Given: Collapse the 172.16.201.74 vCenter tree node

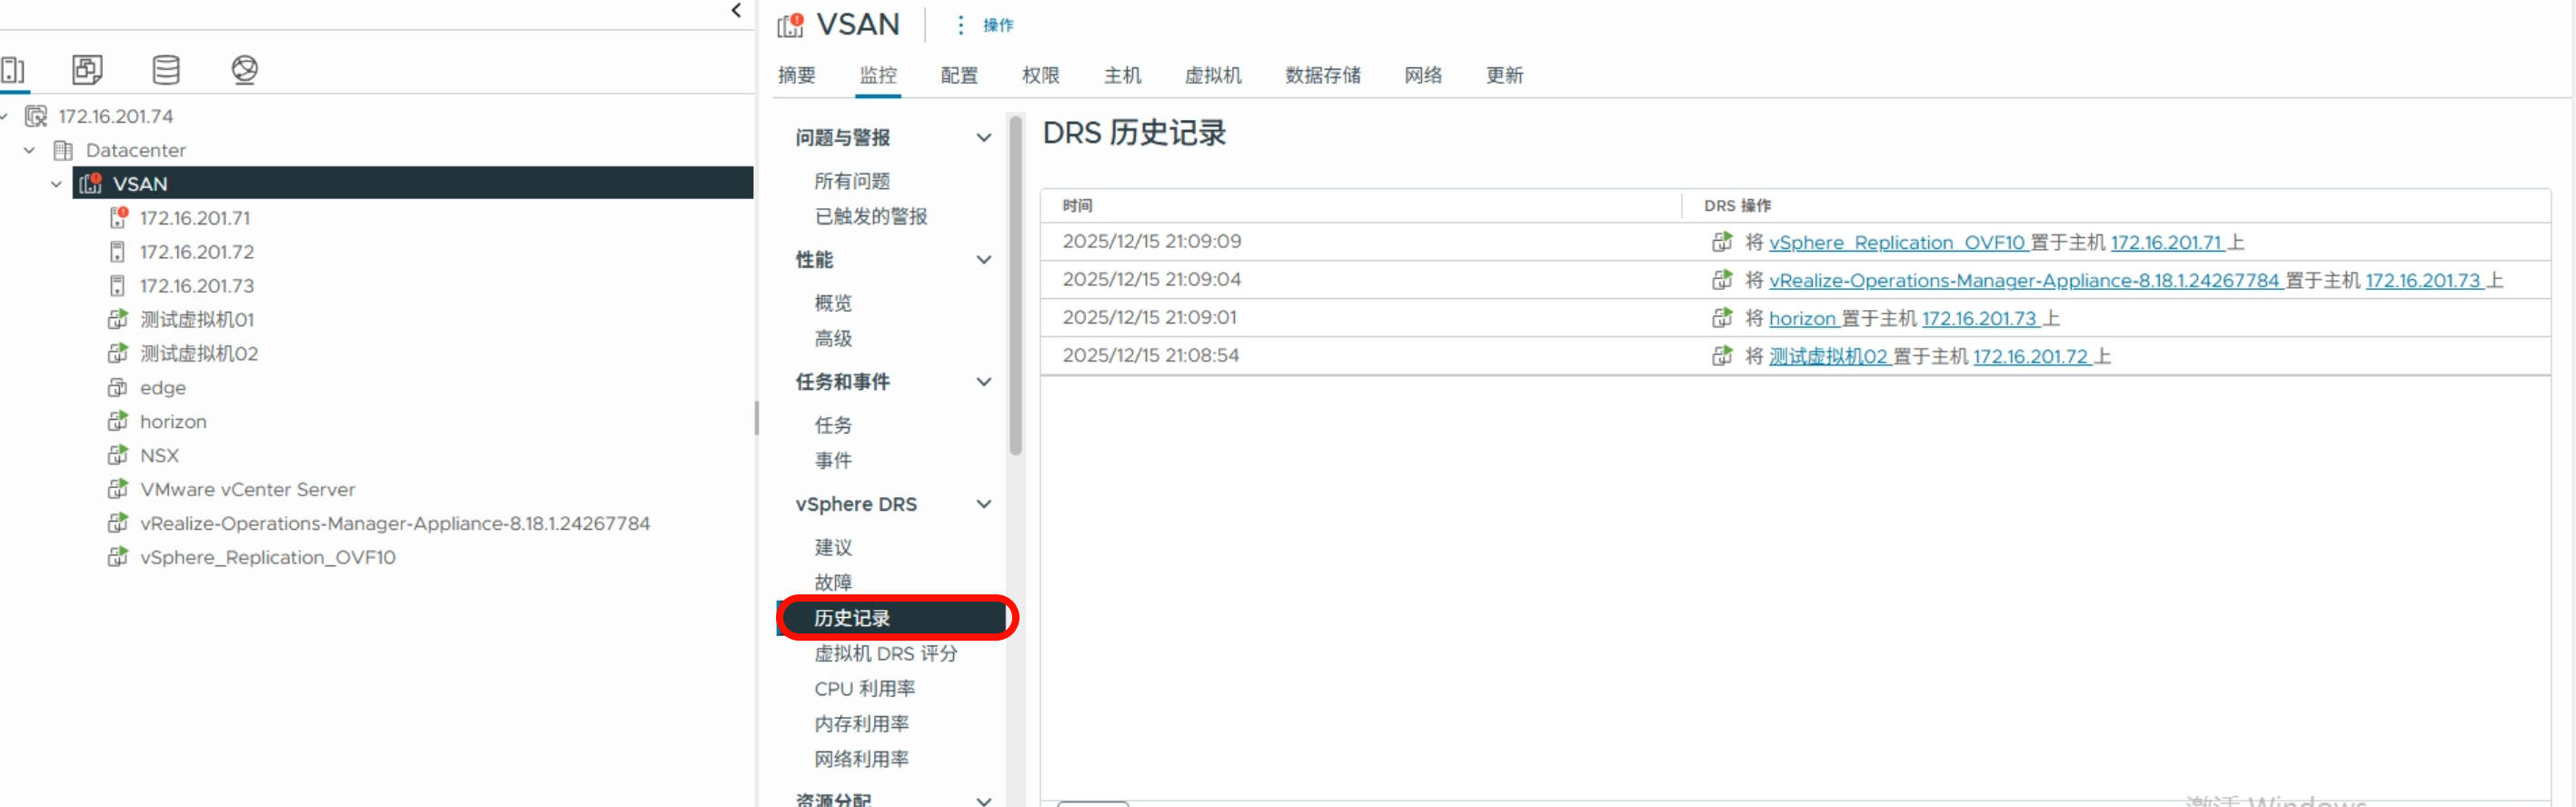Looking at the screenshot, I should (4, 116).
